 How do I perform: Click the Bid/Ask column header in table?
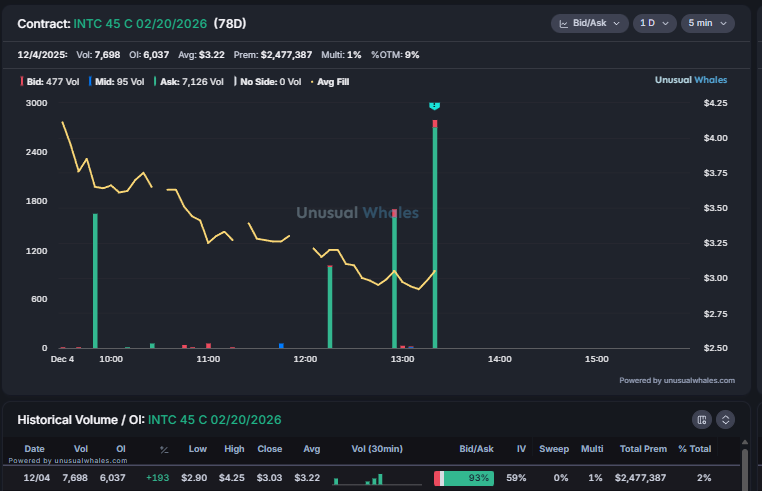coord(476,449)
